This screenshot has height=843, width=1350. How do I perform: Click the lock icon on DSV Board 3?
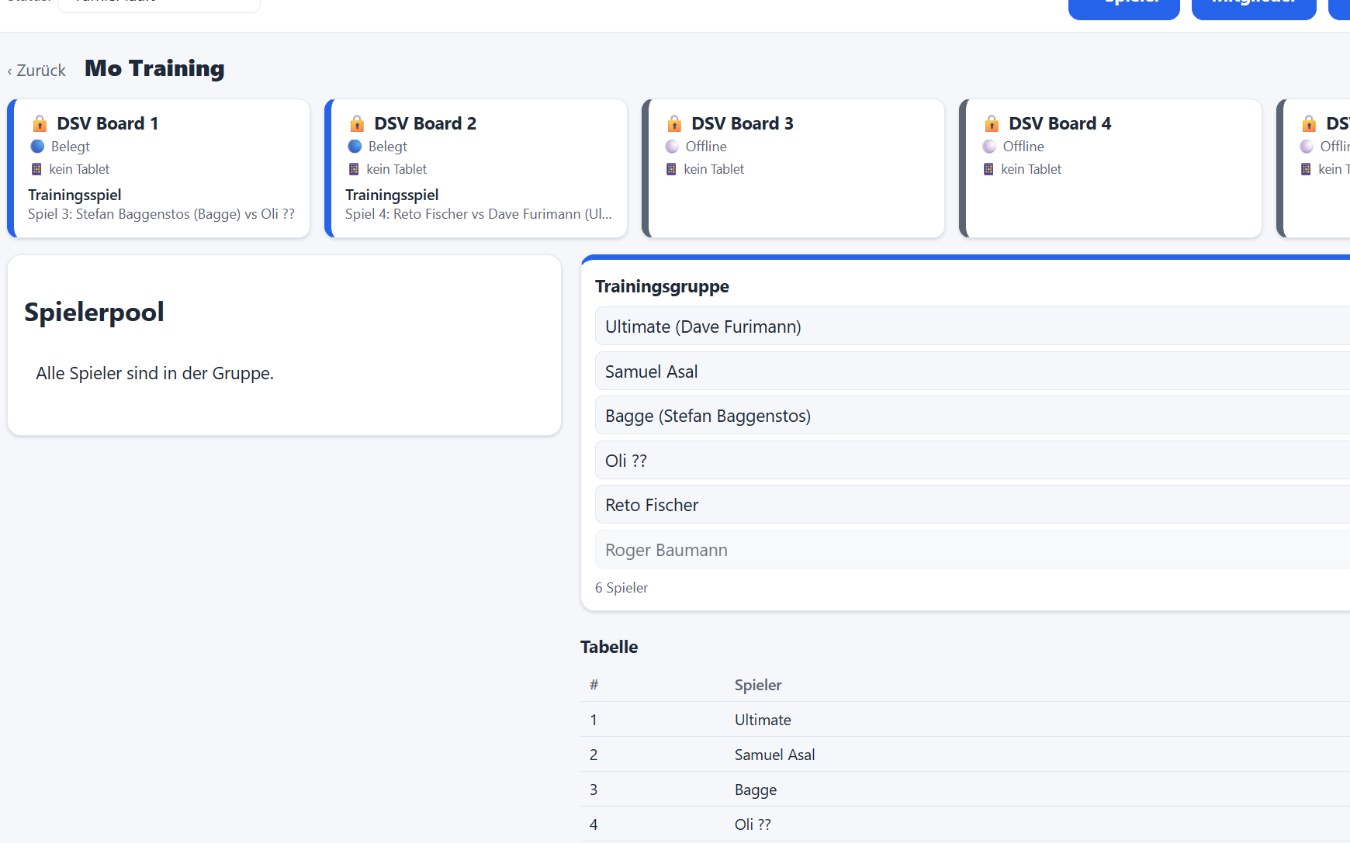pos(674,123)
